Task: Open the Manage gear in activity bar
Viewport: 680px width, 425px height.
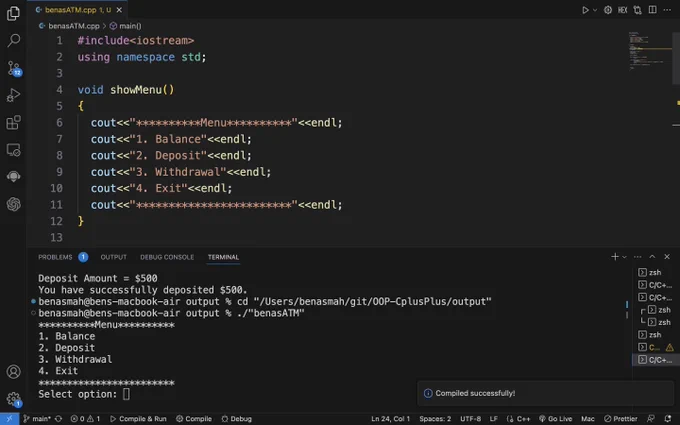Action: 13,399
